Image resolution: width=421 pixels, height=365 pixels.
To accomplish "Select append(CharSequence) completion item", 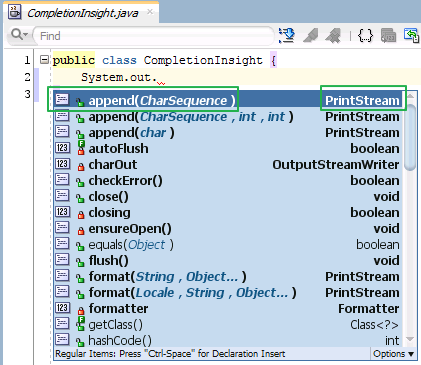I will [228, 100].
